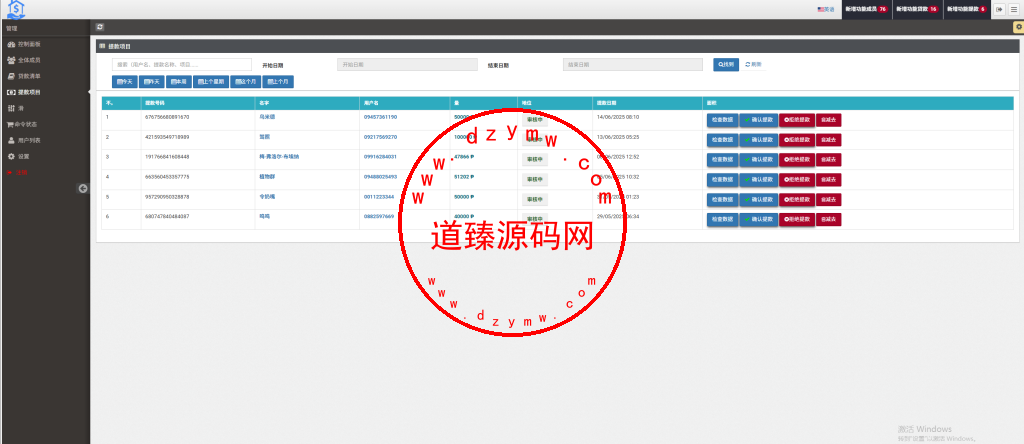1024x444 pixels.
Task: Open the hamburger menu in top bar
Action: coord(1014,9)
